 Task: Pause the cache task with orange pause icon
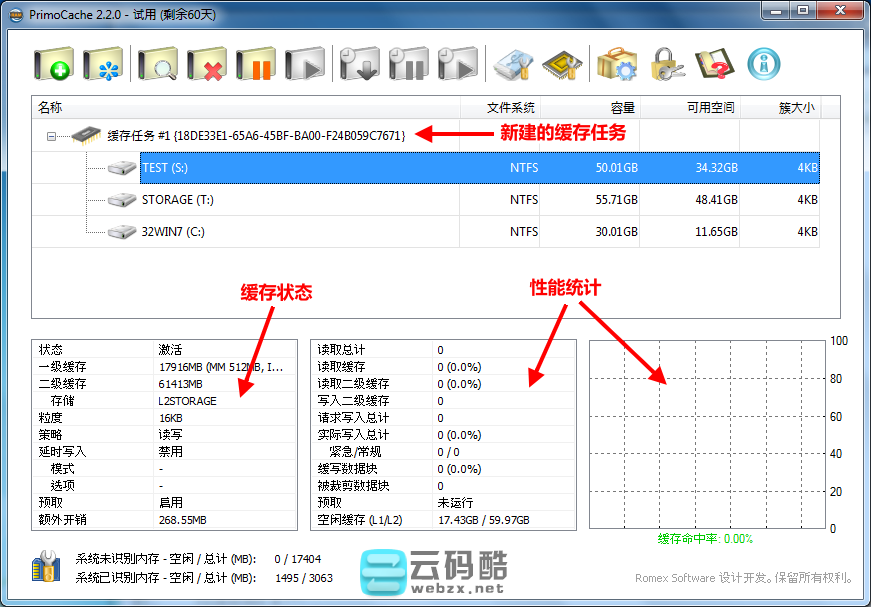point(256,65)
